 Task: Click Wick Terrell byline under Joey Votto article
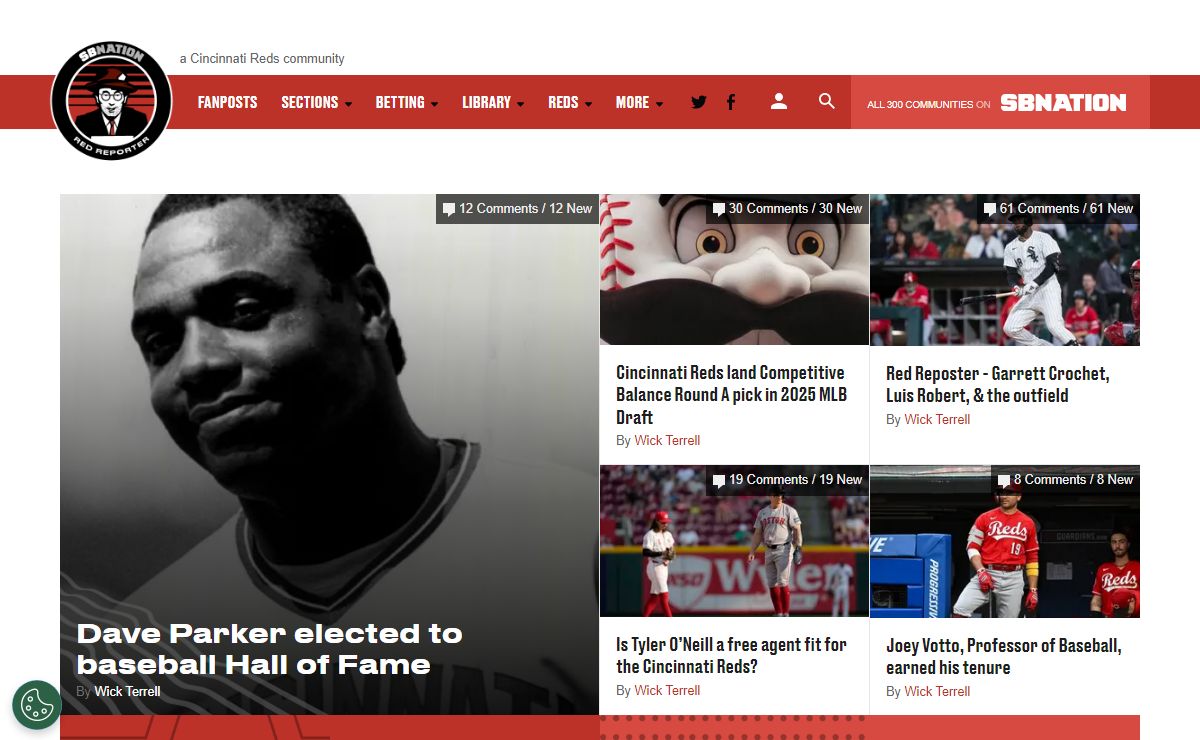[937, 691]
